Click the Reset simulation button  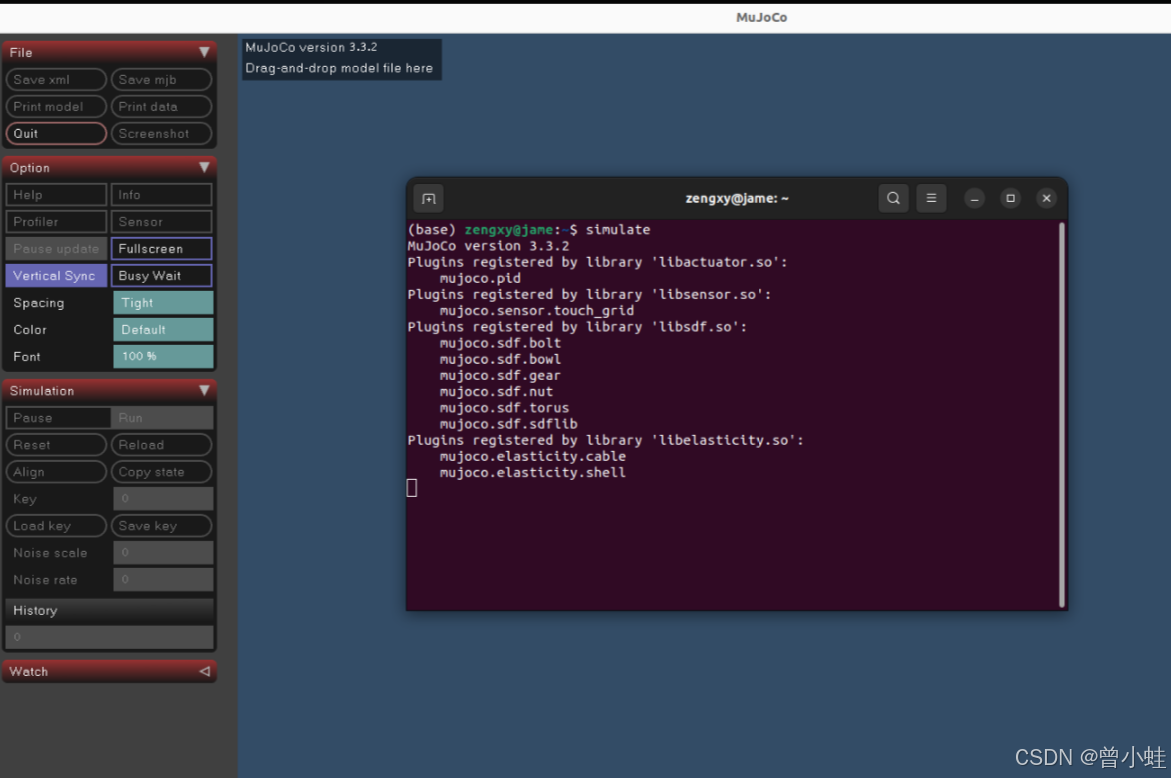pos(56,445)
